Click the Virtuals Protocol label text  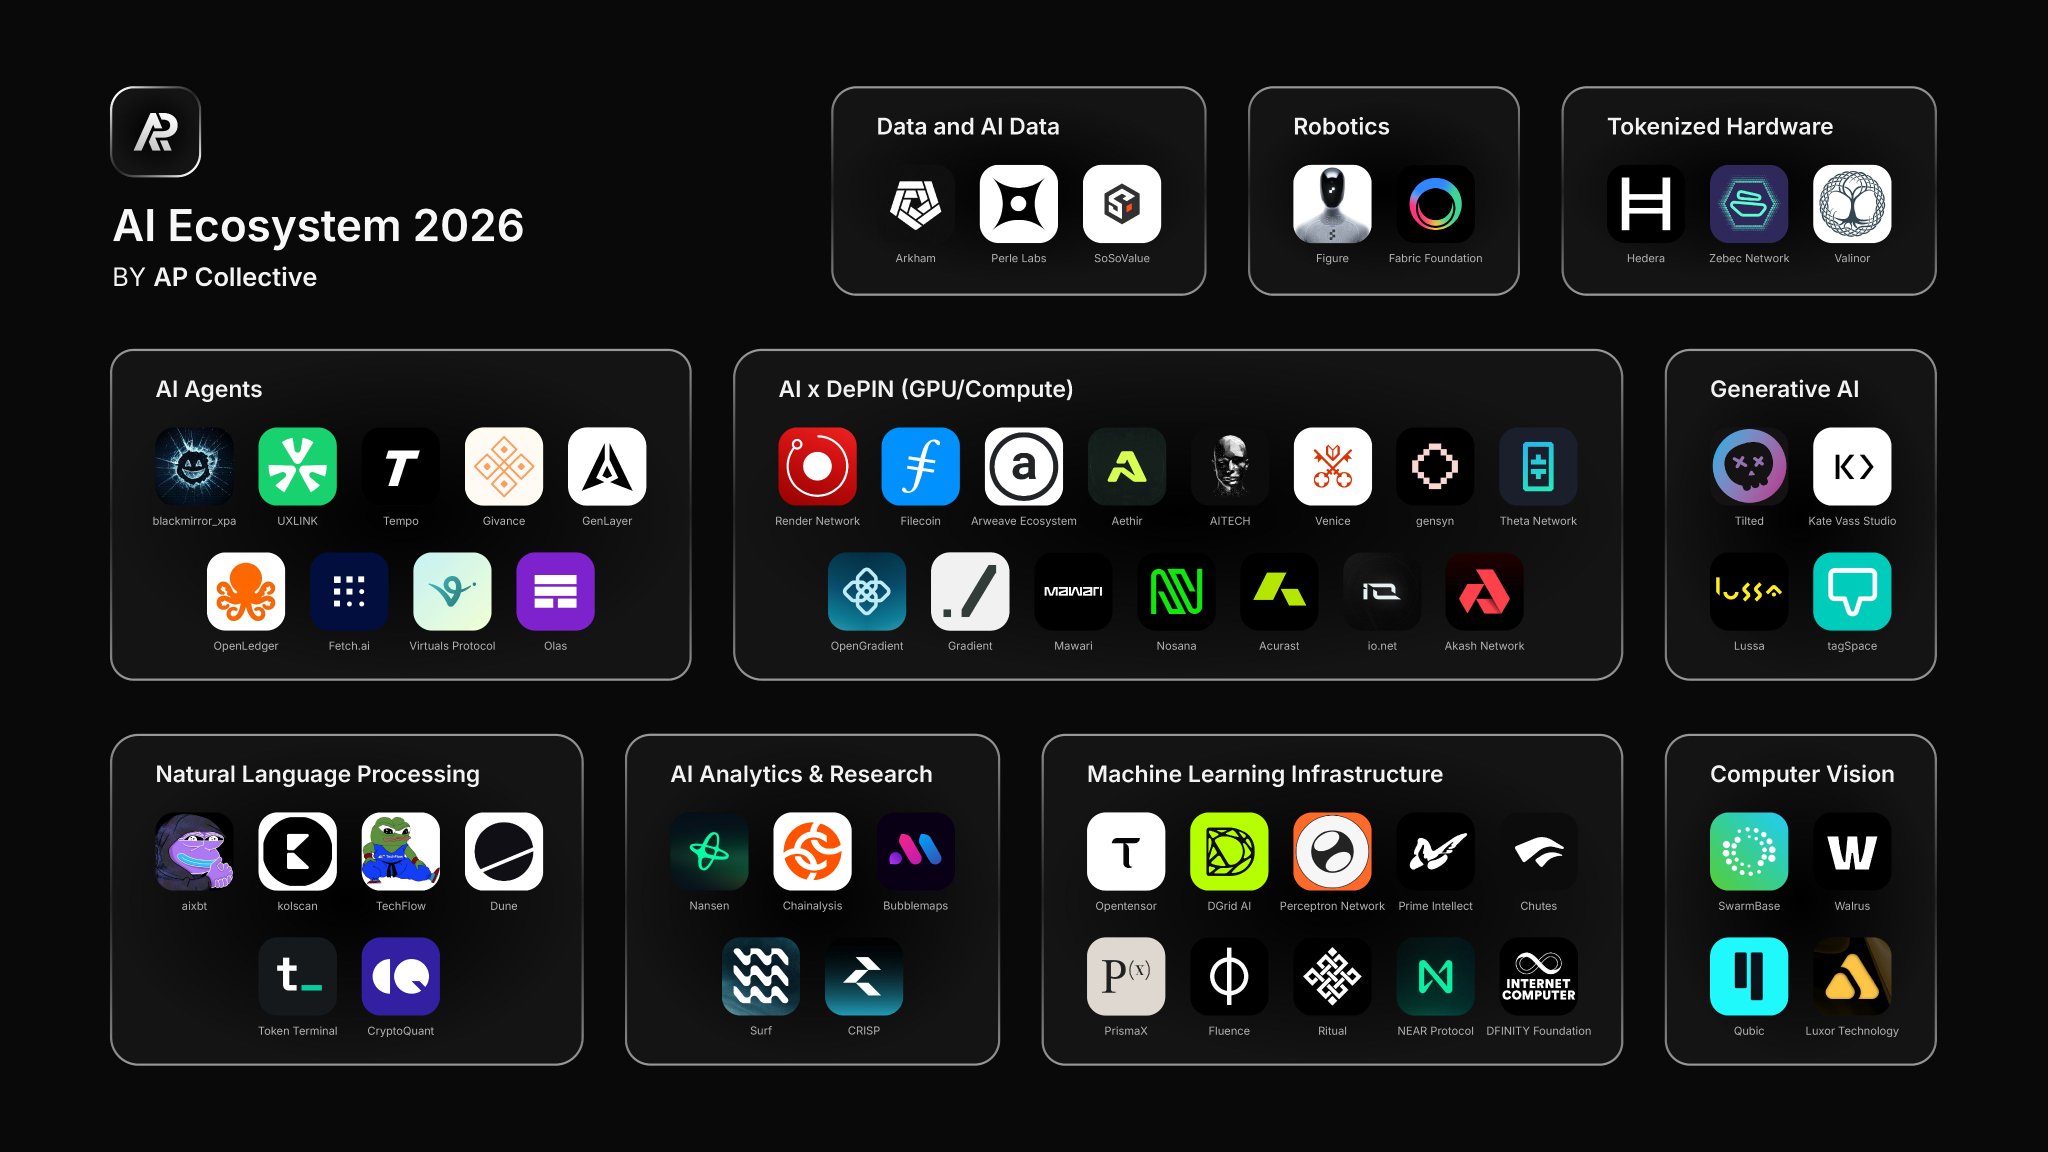(x=452, y=646)
